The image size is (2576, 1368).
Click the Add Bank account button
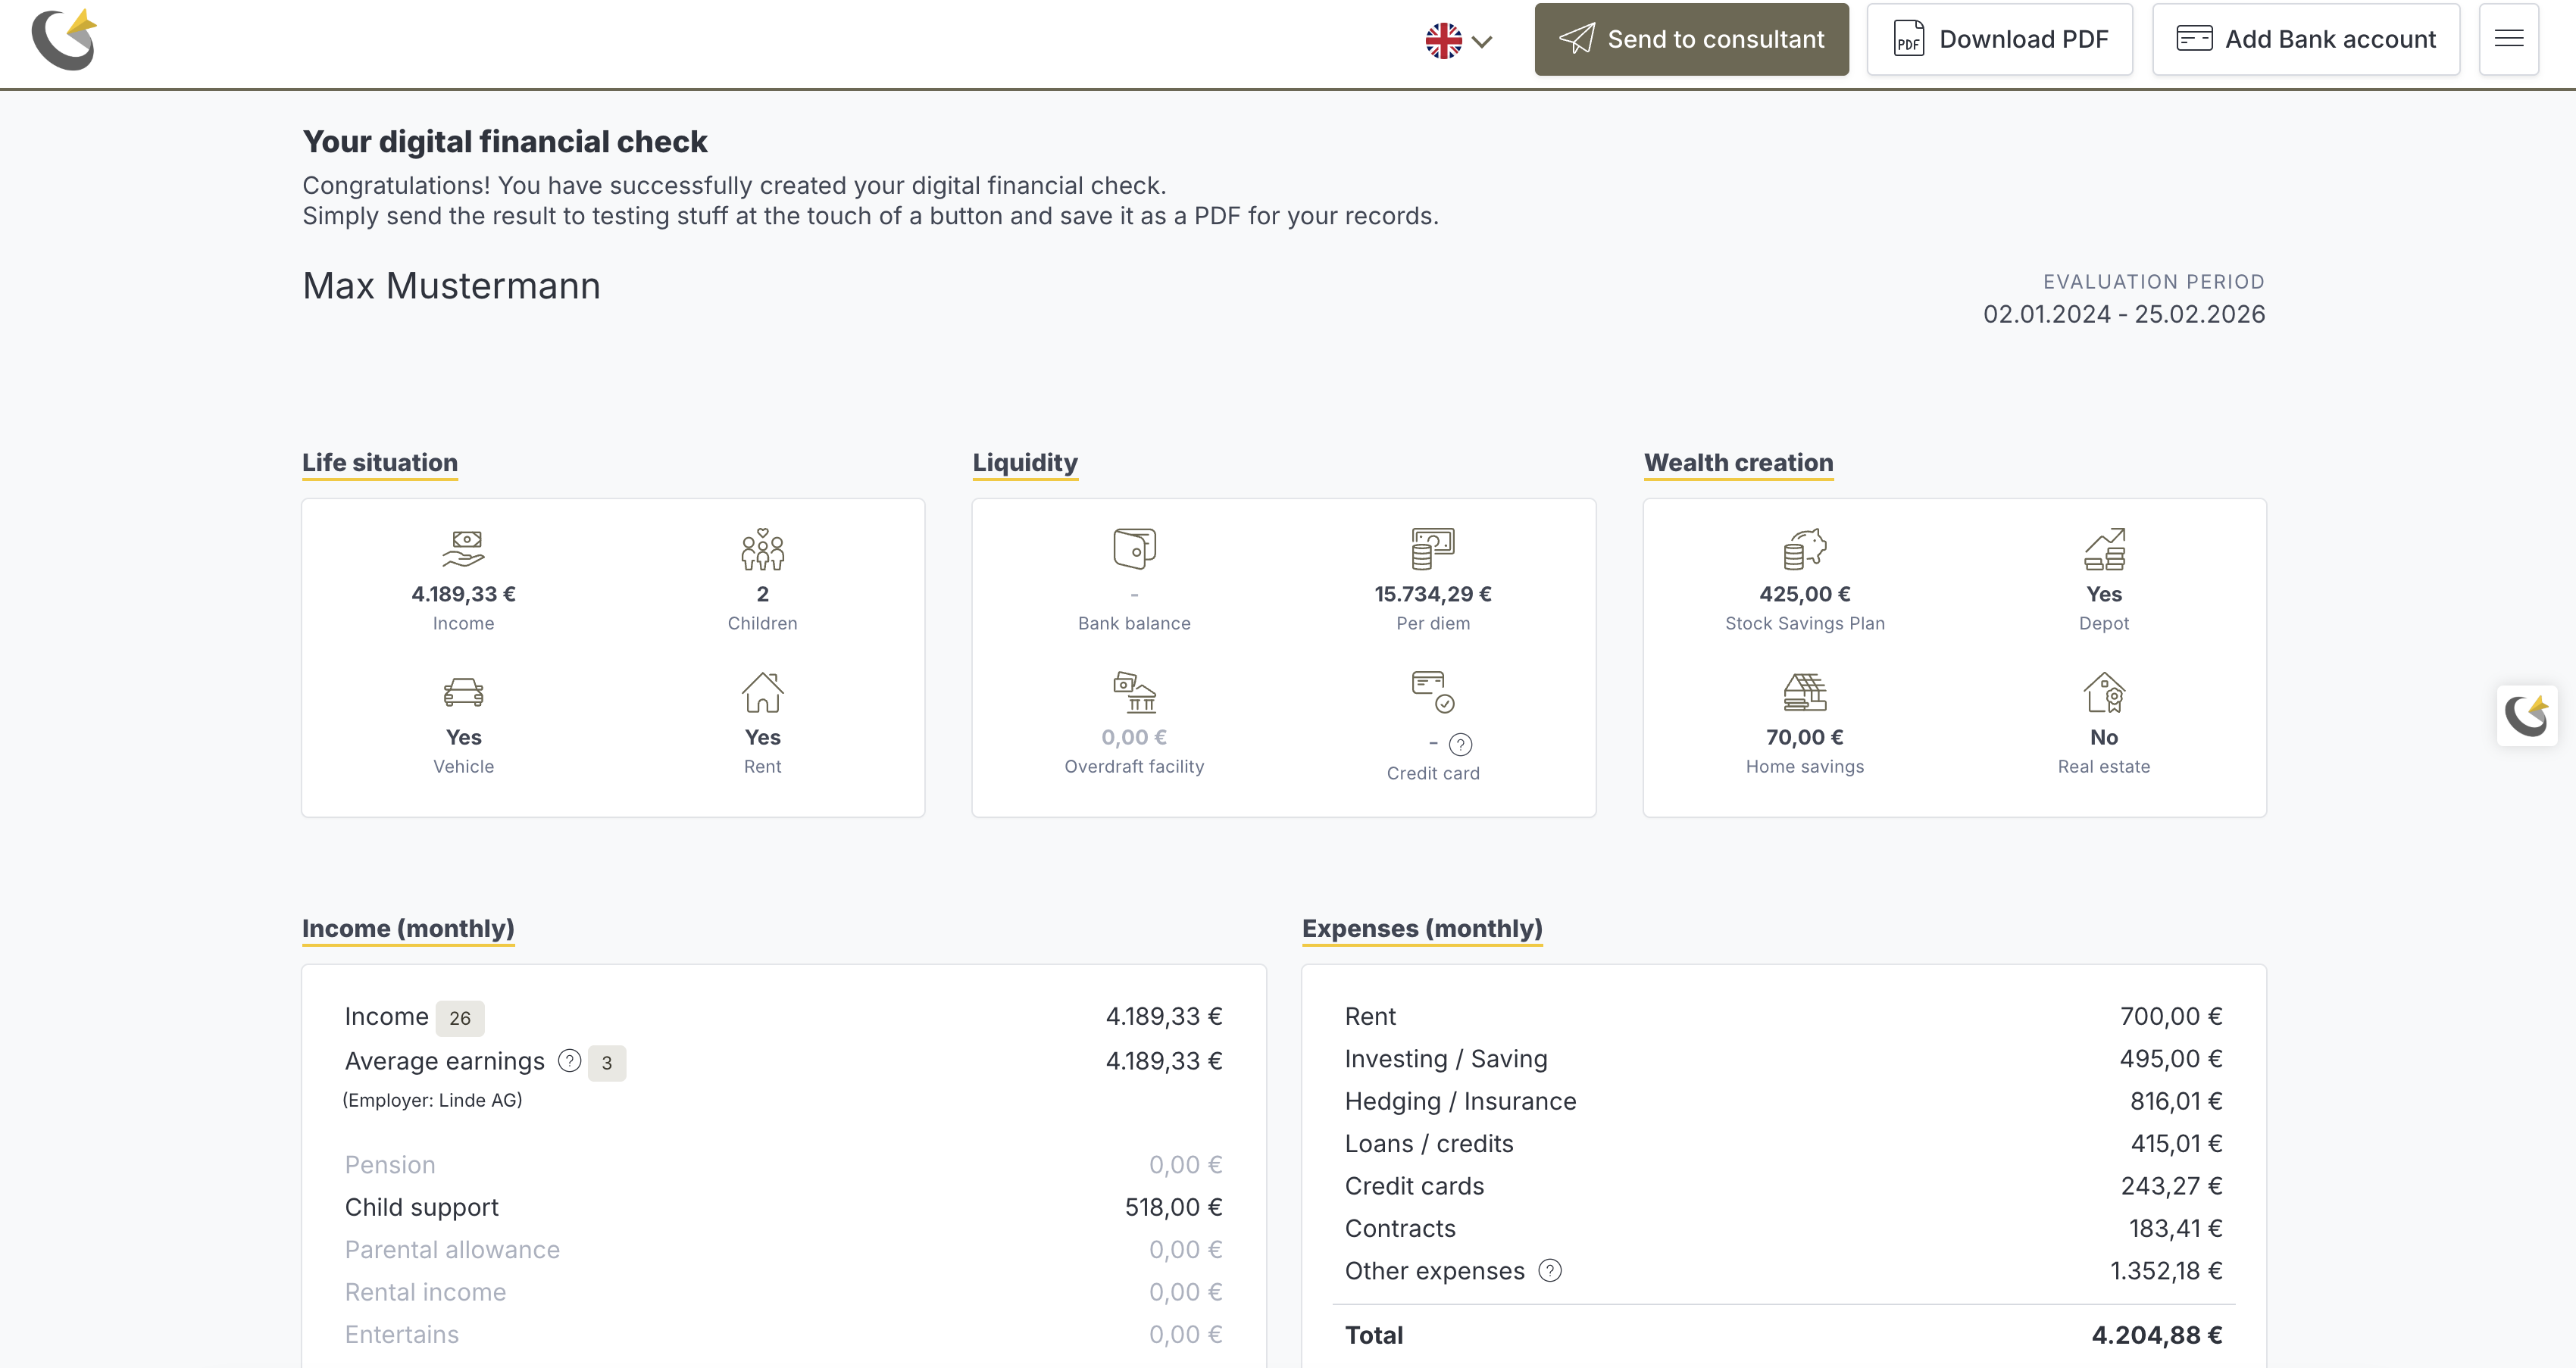click(2305, 39)
